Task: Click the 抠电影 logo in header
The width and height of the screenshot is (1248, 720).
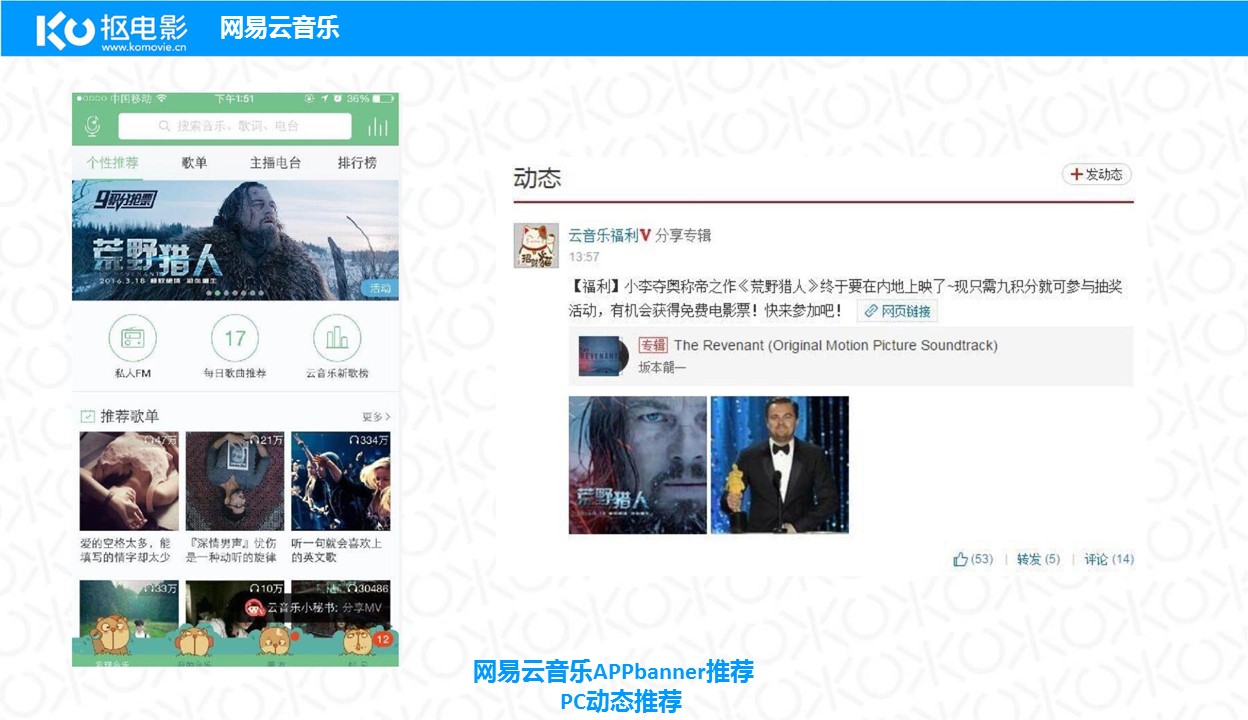Action: point(112,30)
